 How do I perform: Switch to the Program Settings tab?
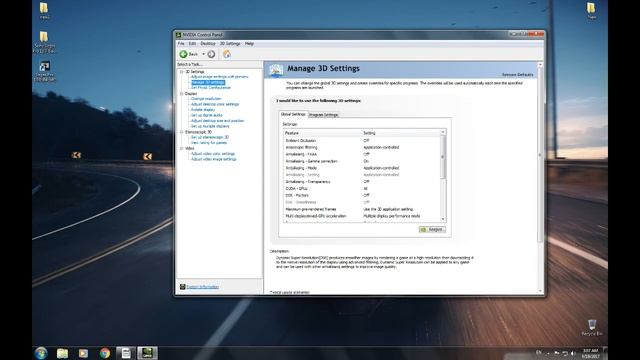click(323, 115)
